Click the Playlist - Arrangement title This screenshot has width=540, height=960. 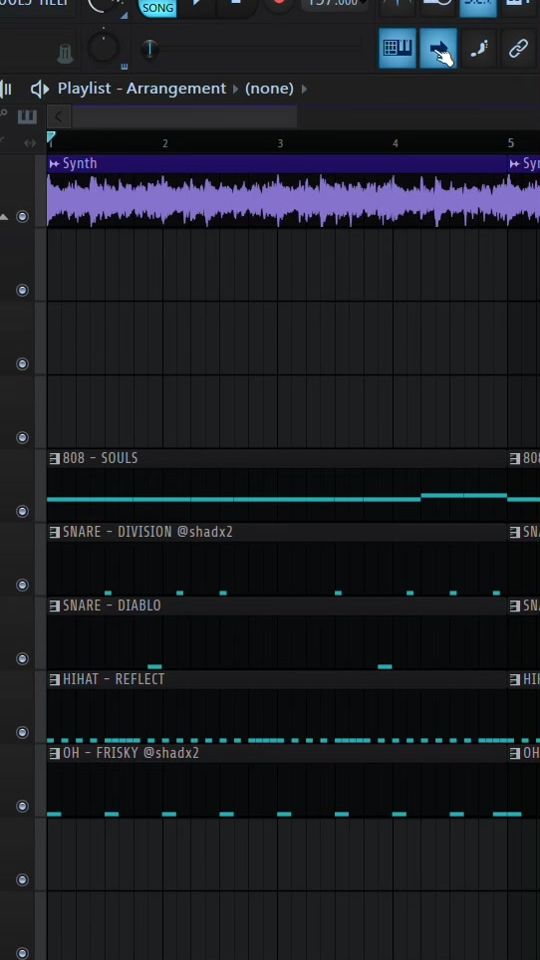click(x=141, y=89)
